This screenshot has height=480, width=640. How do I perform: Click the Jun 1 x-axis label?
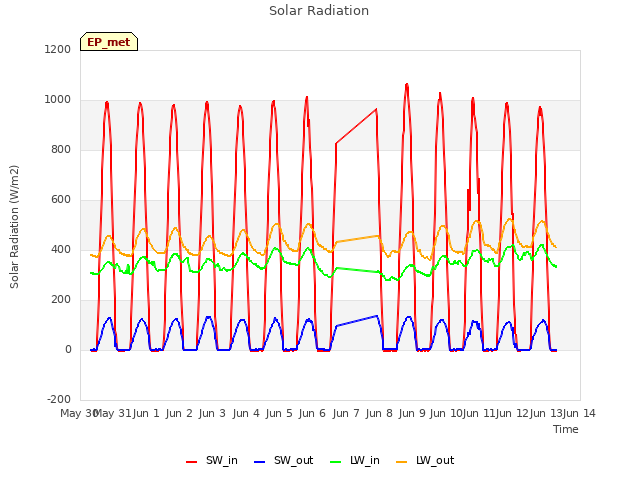146,413
